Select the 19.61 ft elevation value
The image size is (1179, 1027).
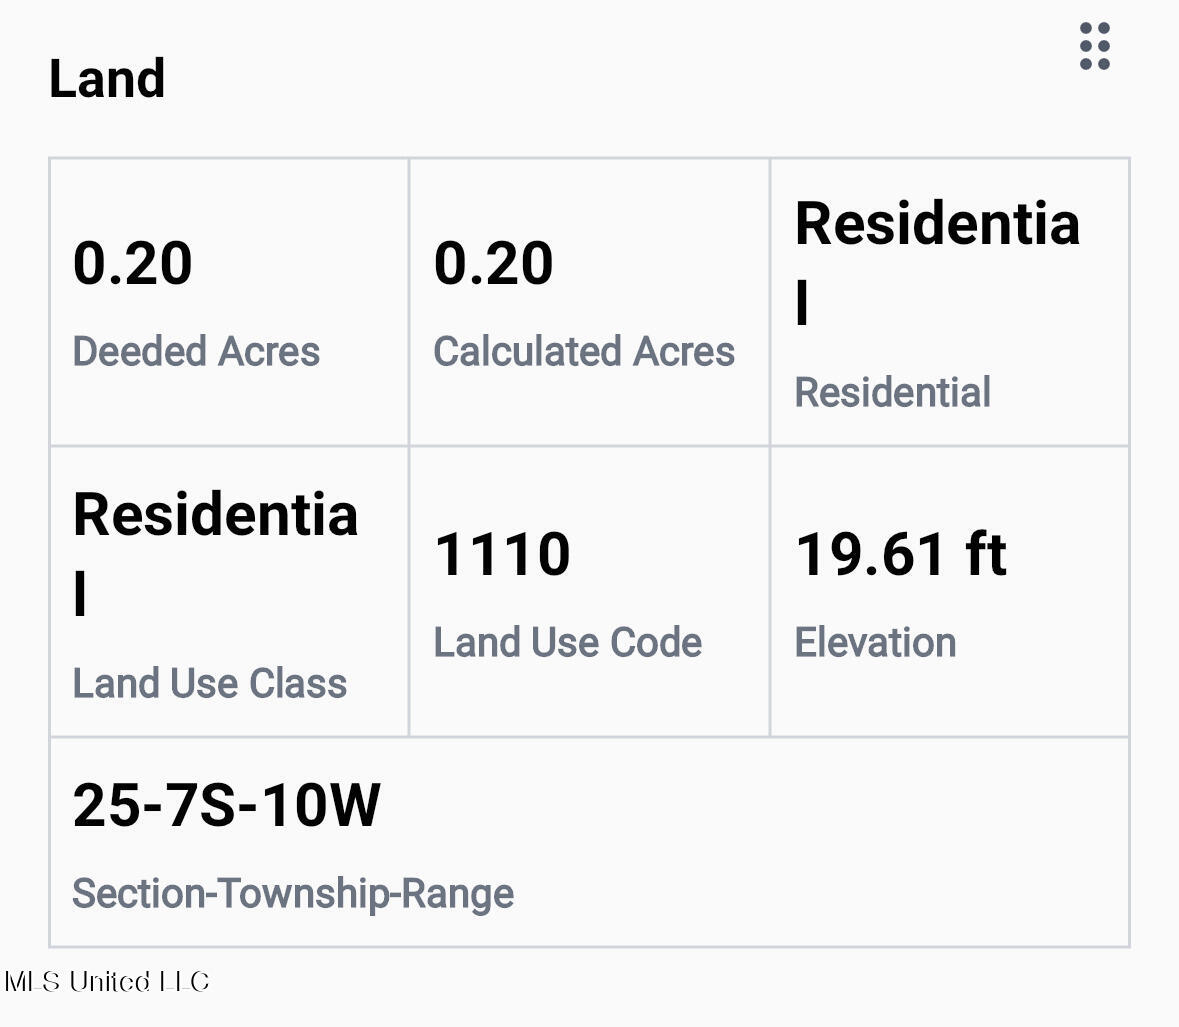tap(901, 554)
